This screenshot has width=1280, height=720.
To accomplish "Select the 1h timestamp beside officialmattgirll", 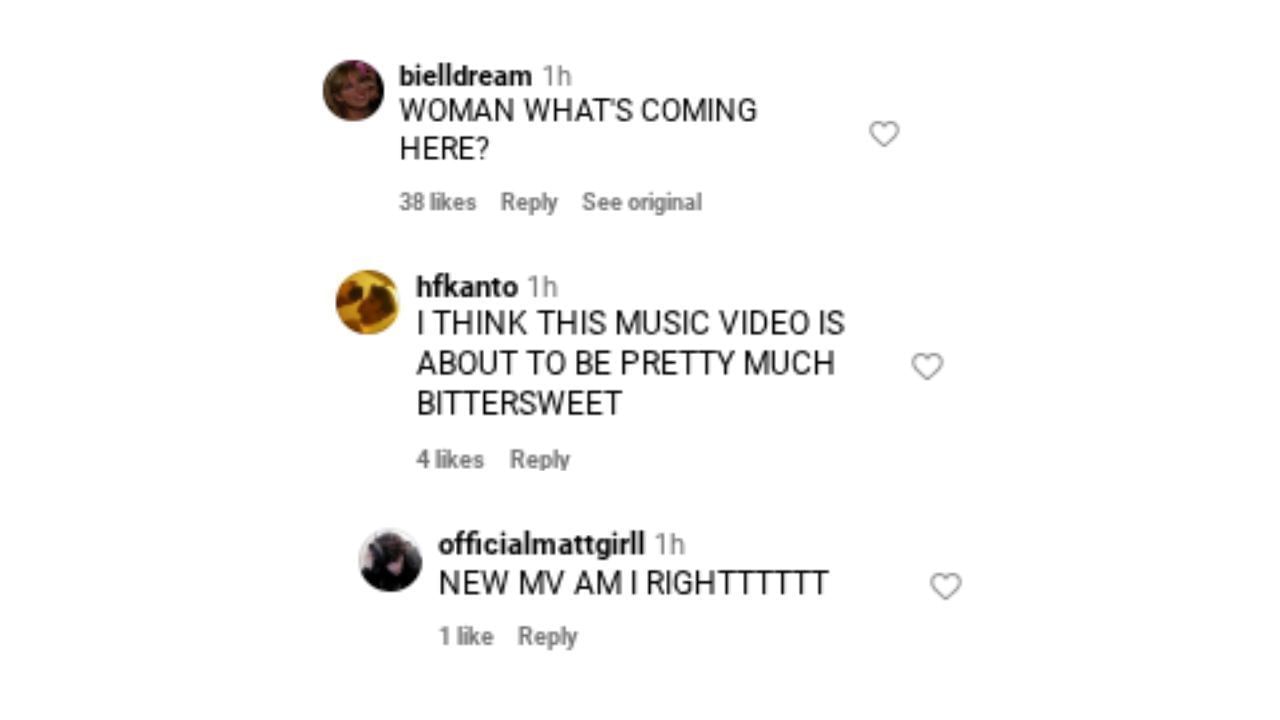I will 670,545.
